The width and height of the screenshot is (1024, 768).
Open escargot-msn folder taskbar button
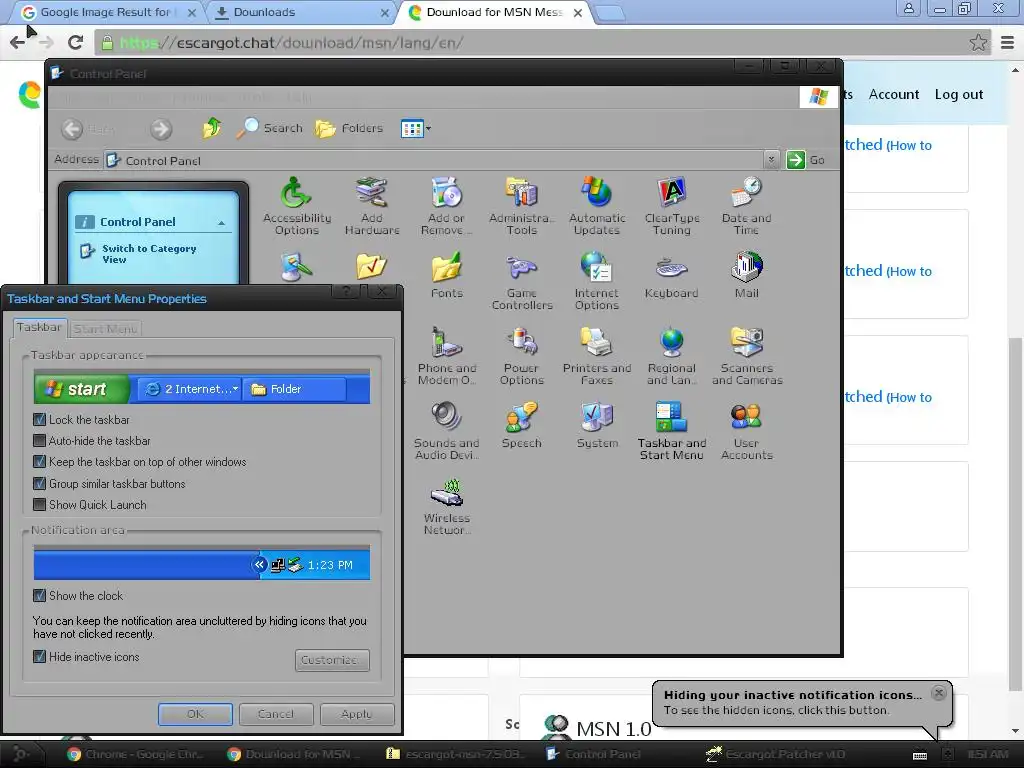(x=455, y=754)
